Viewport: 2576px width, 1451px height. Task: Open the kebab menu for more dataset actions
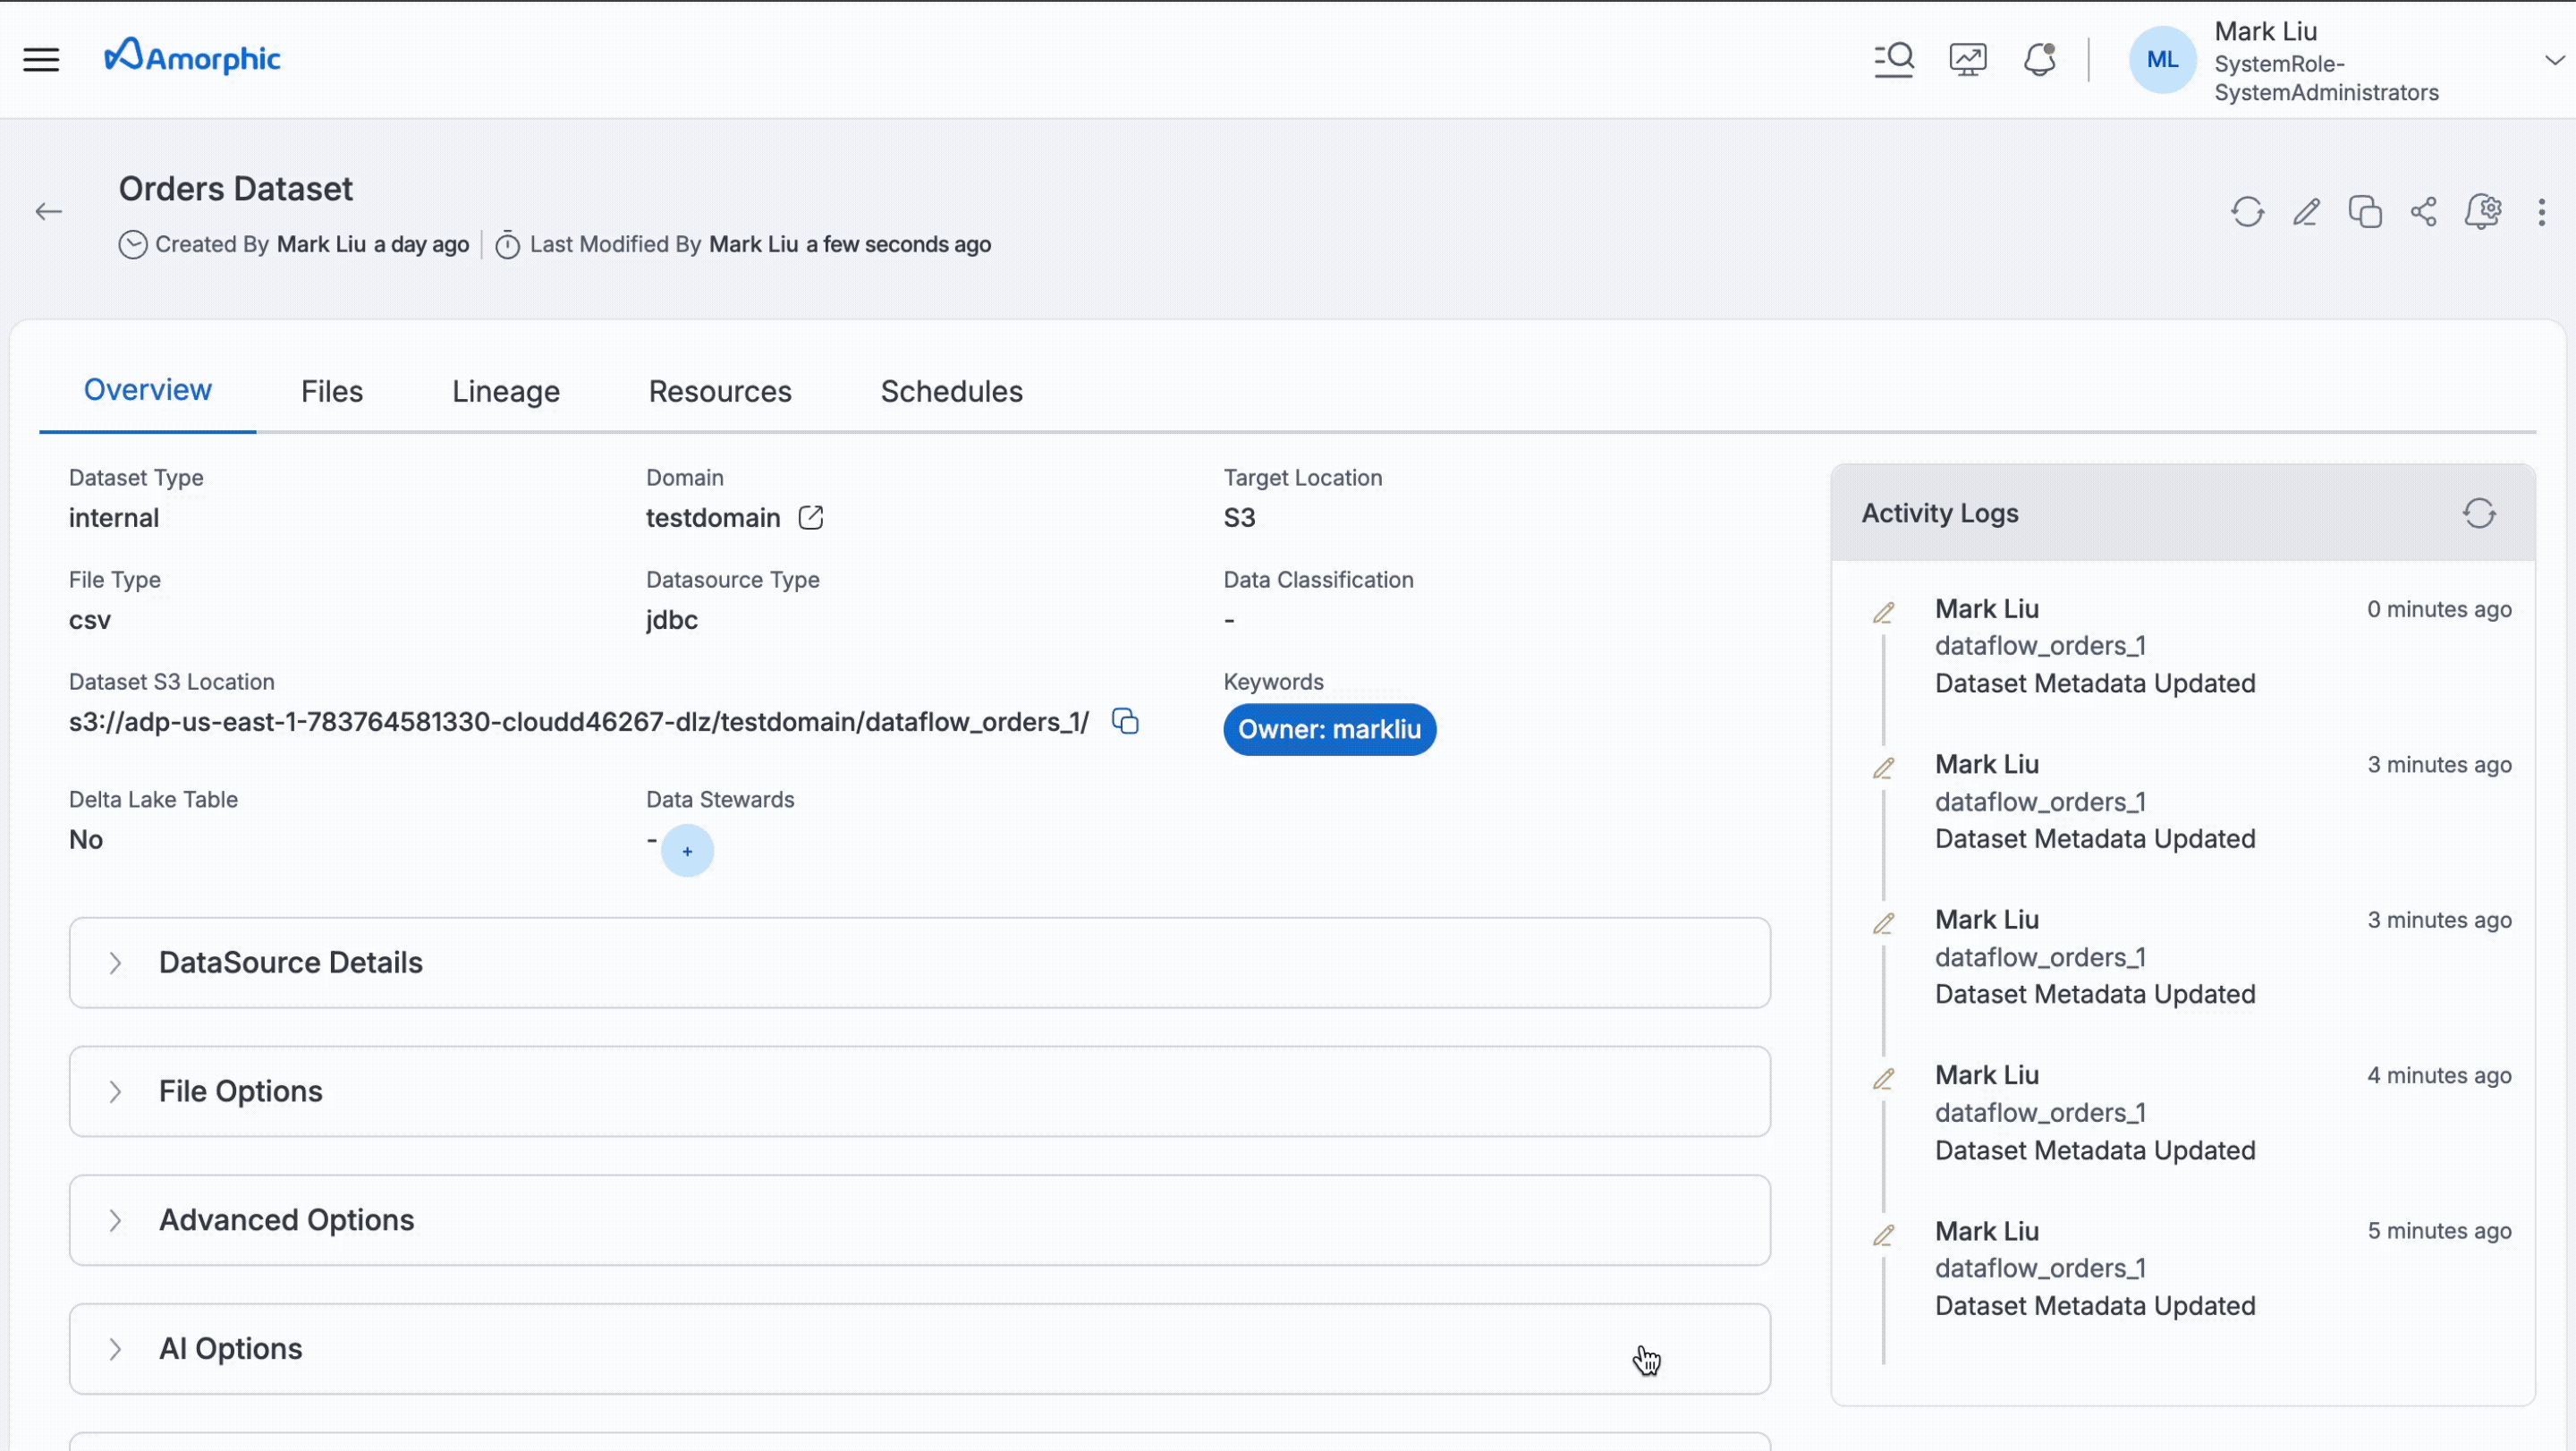(2541, 212)
